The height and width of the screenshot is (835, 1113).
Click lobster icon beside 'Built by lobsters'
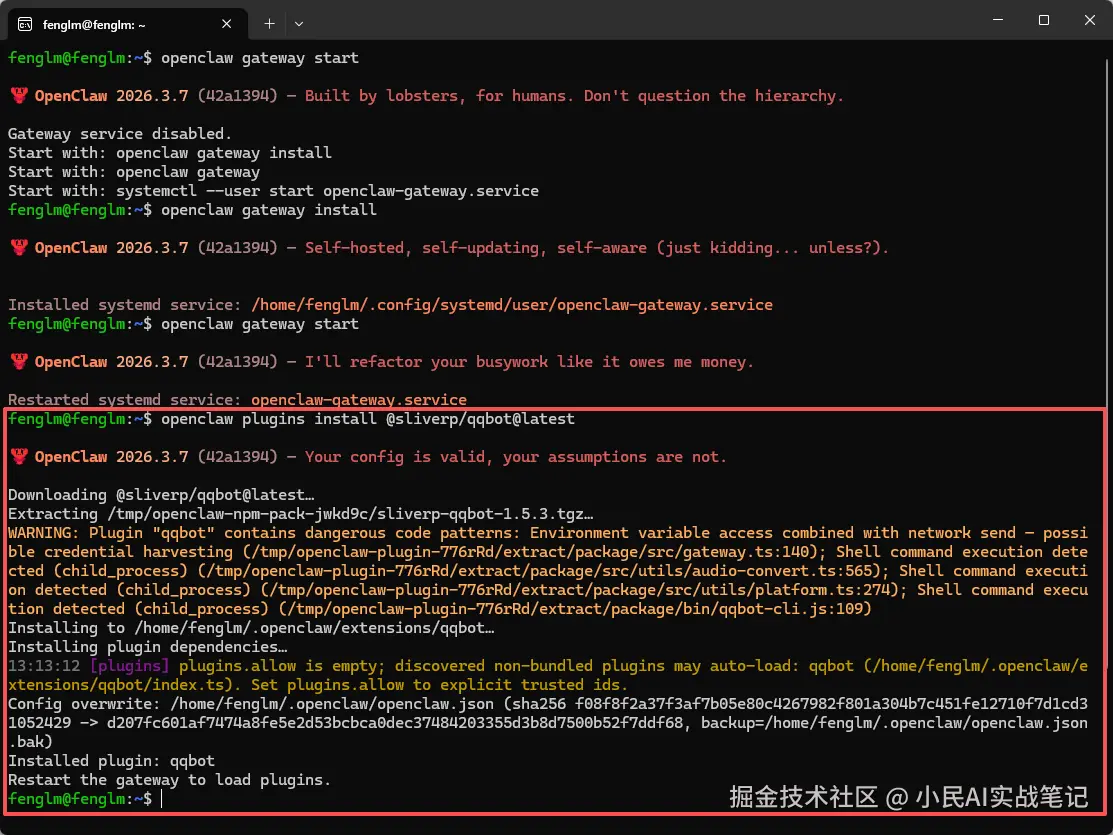pyautogui.click(x=19, y=95)
